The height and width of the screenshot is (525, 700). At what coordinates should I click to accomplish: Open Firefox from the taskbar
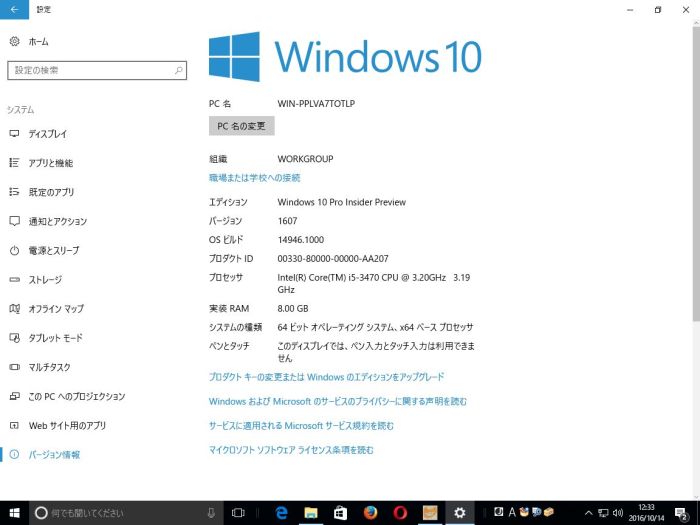[x=370, y=512]
